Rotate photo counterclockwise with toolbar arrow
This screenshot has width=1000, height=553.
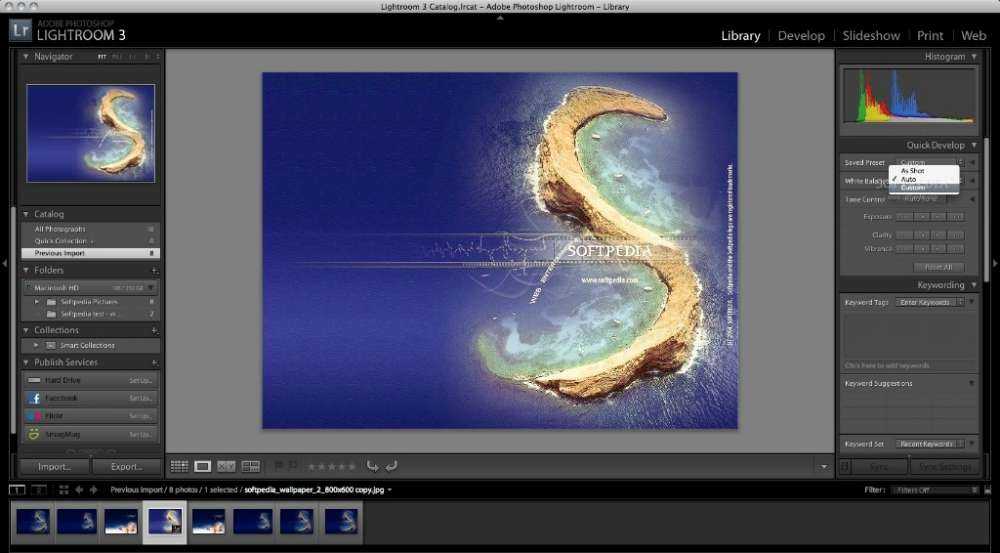tap(372, 466)
